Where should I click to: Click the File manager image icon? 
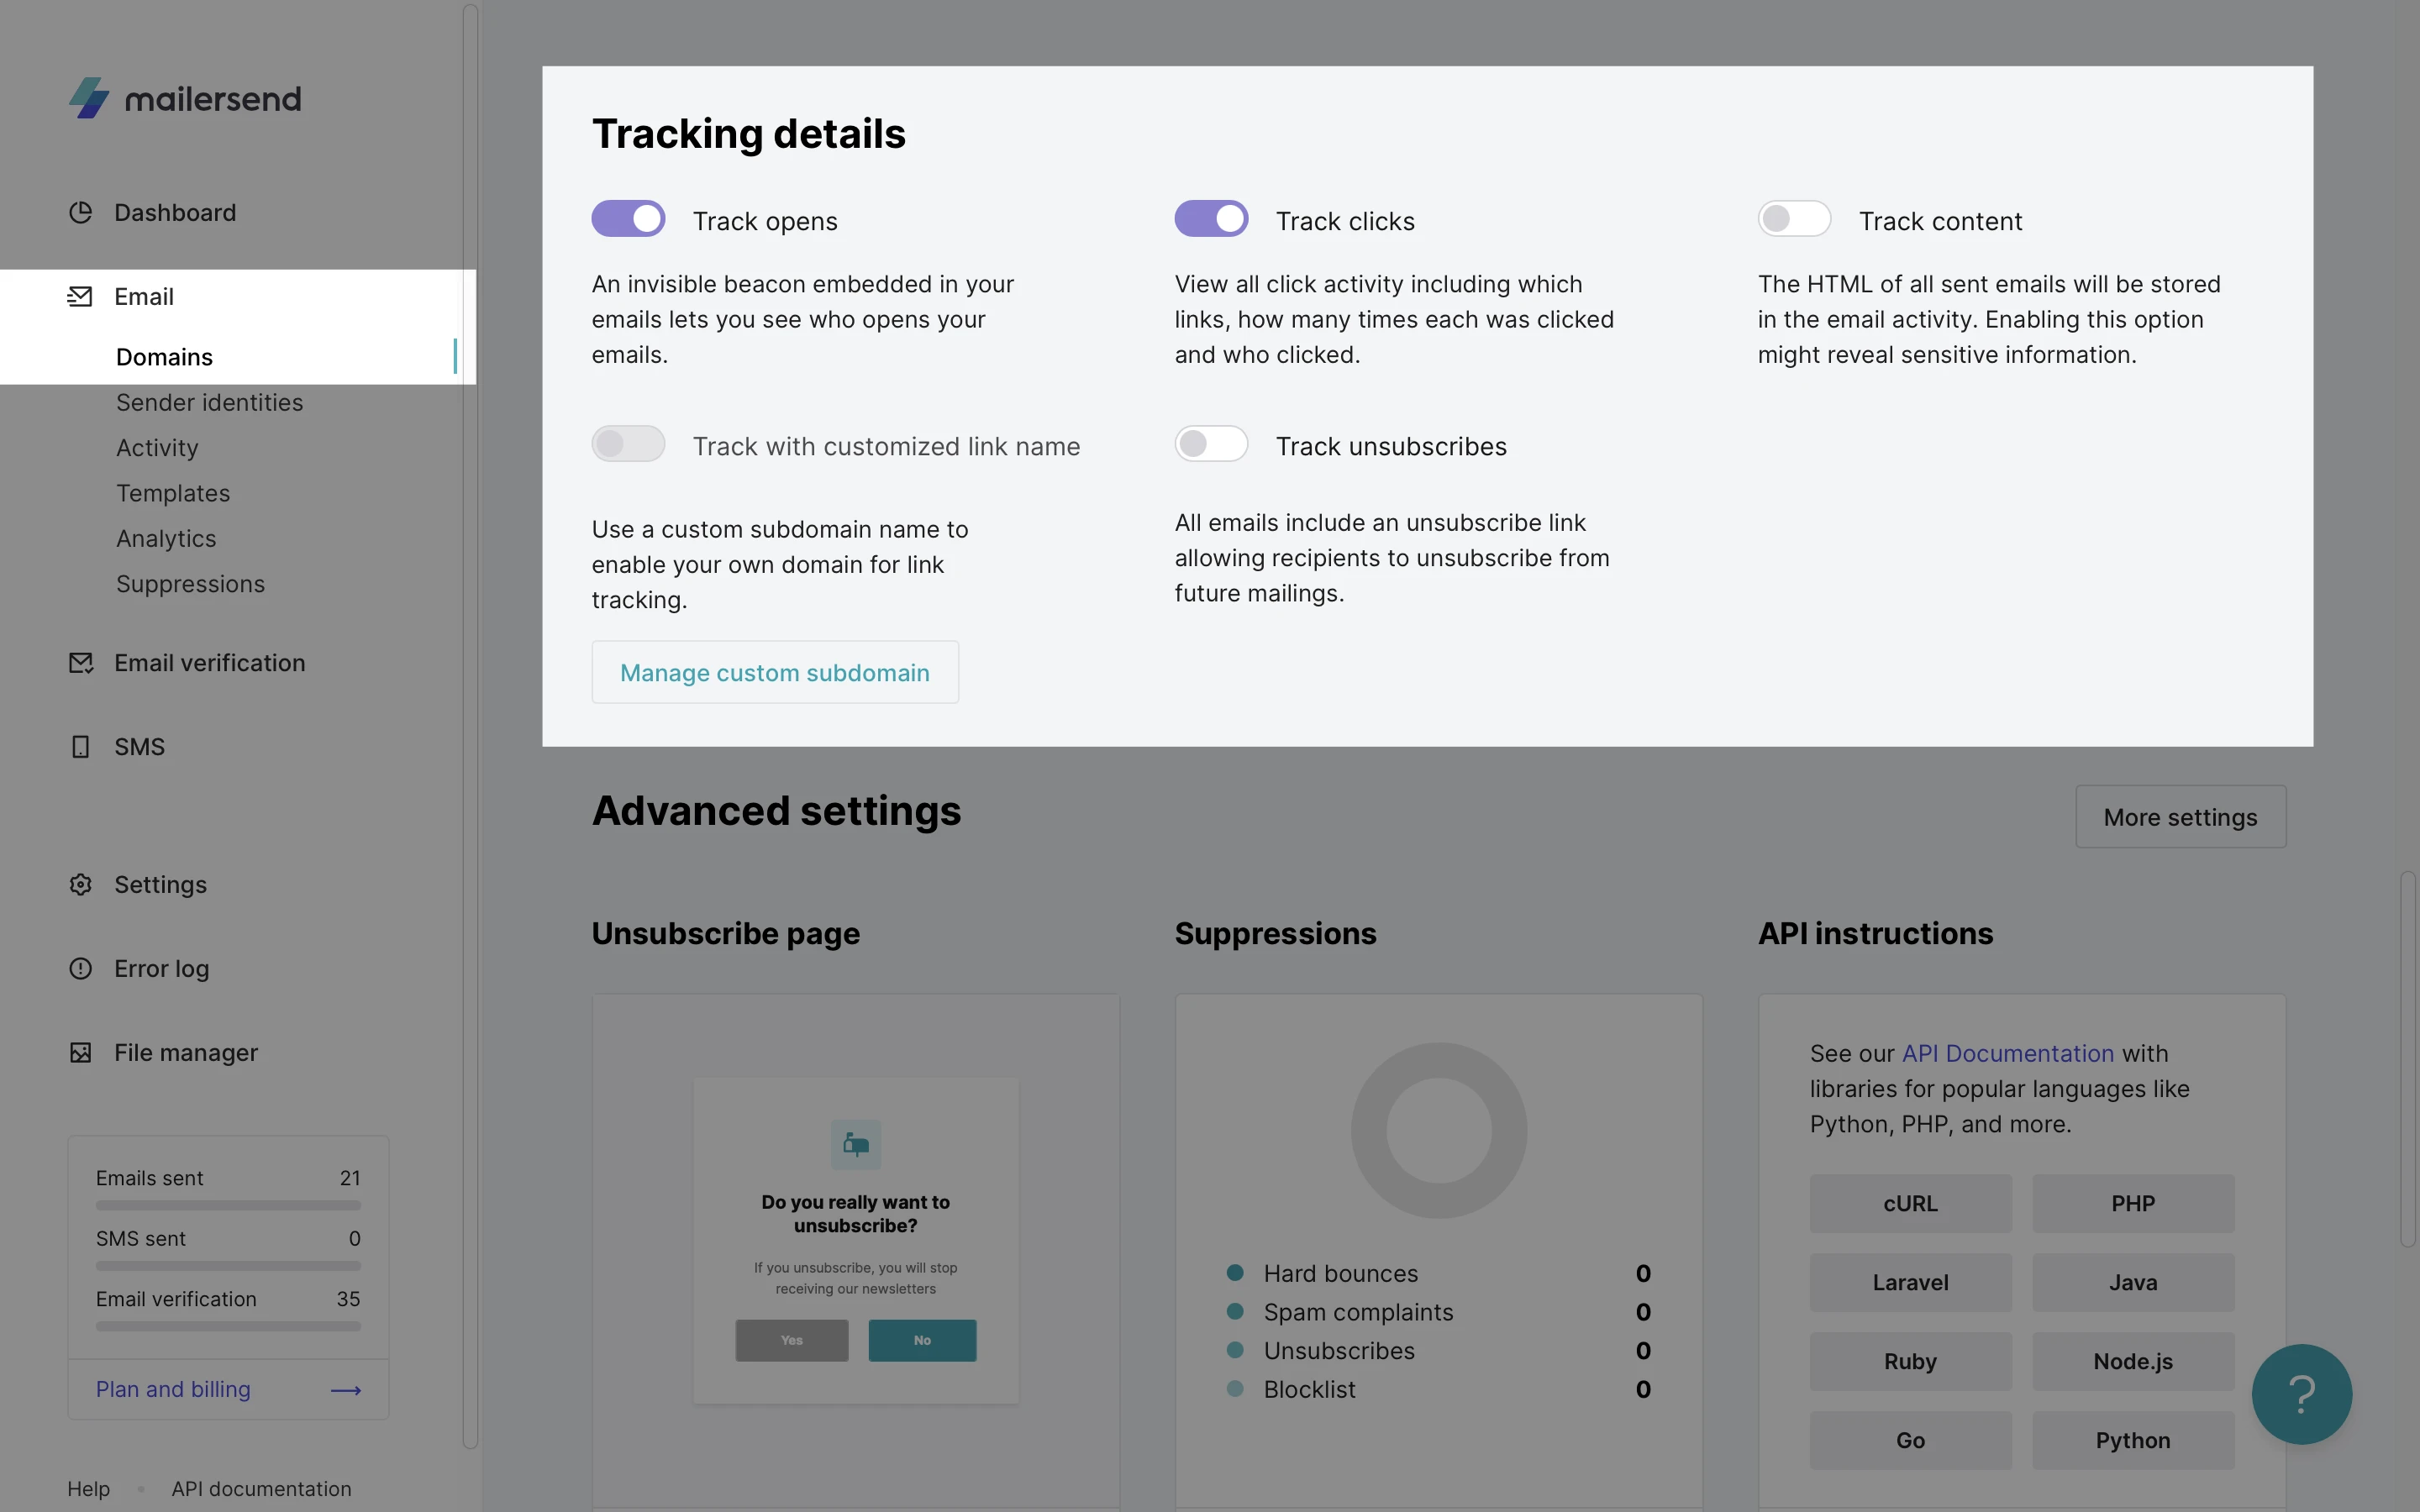click(80, 1052)
